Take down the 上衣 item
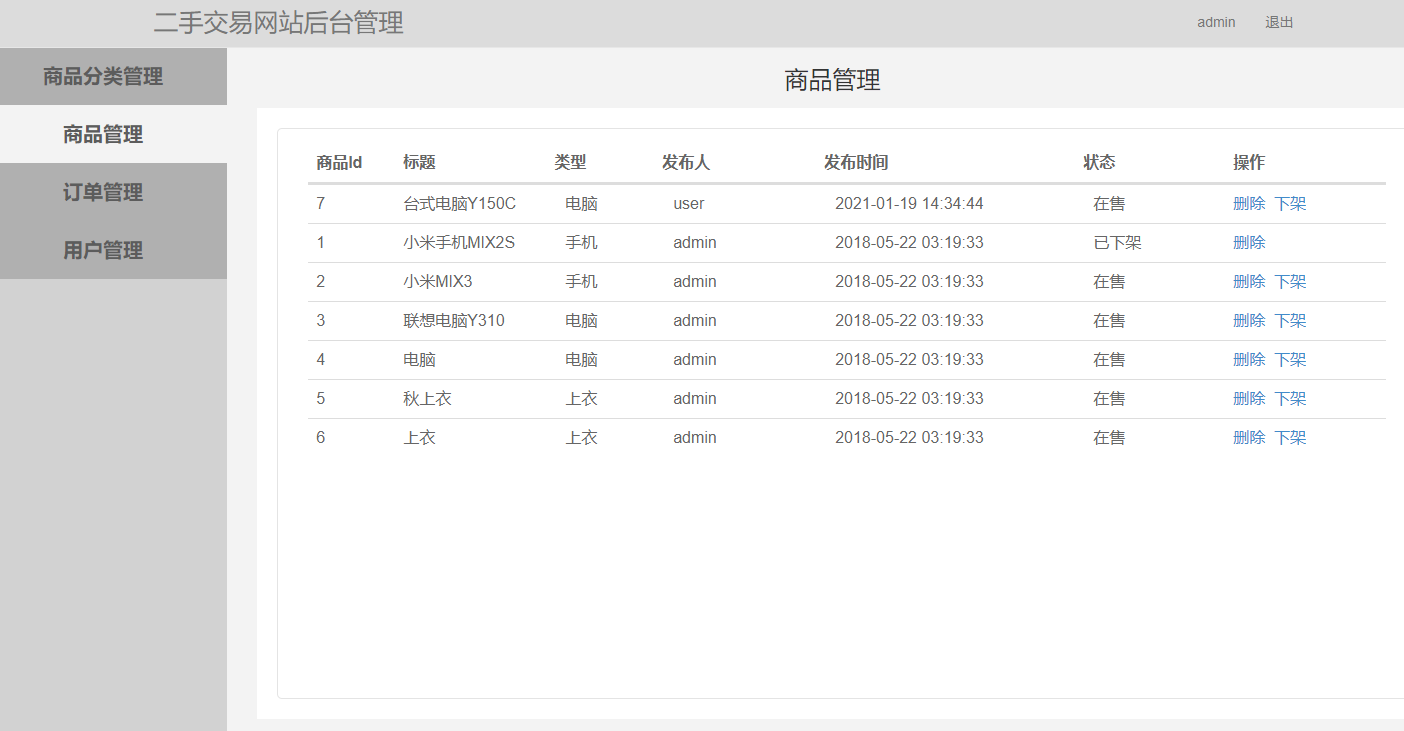The image size is (1404, 731). pos(1290,437)
